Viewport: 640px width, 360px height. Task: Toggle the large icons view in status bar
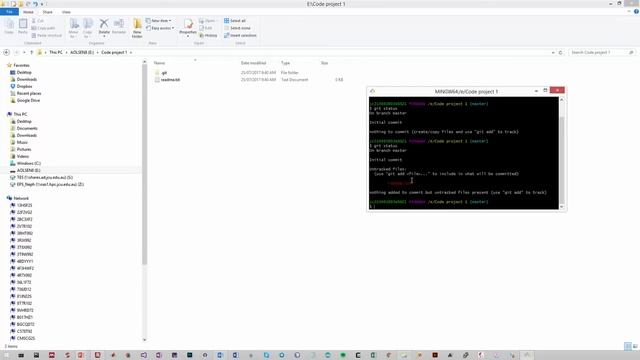coord(635,346)
